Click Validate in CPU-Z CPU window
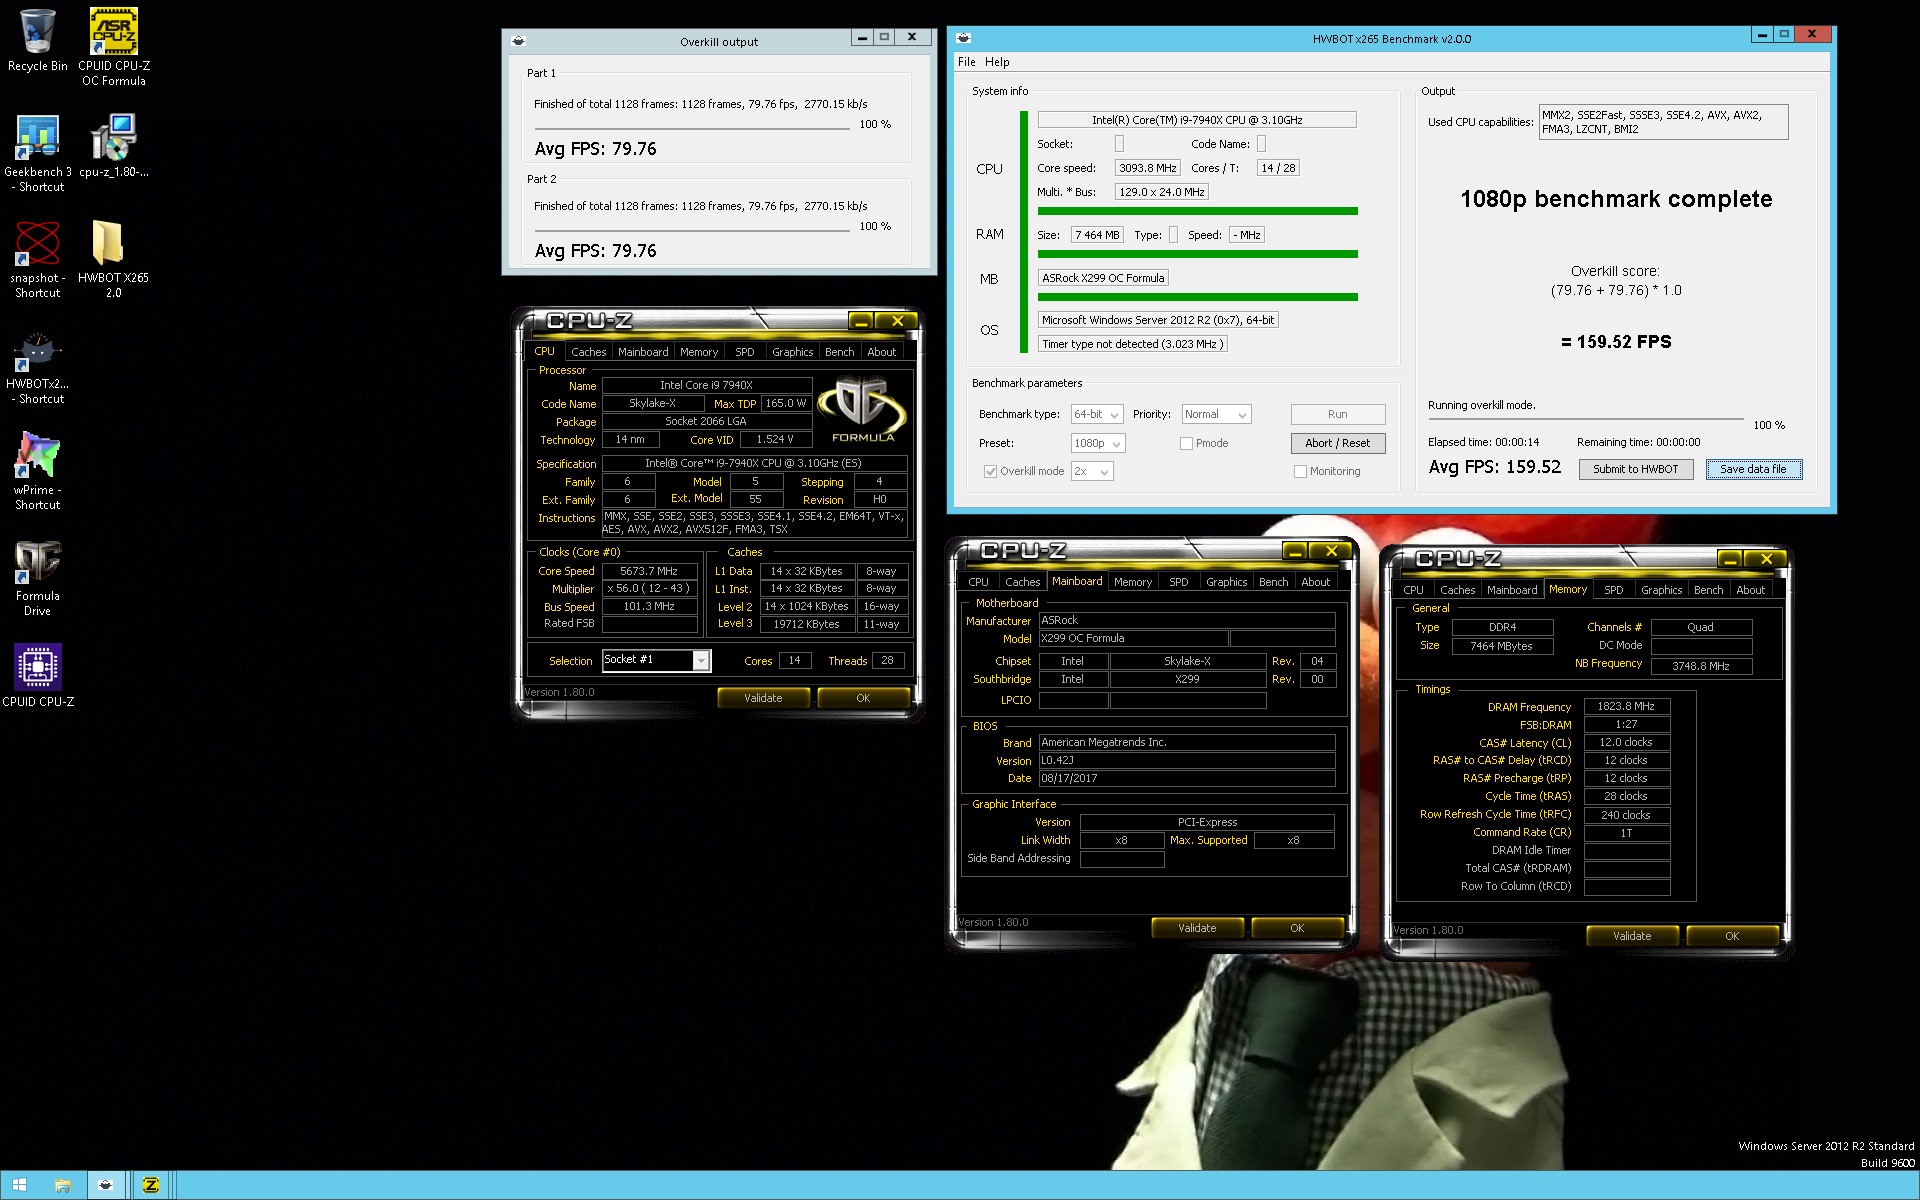 (x=763, y=698)
